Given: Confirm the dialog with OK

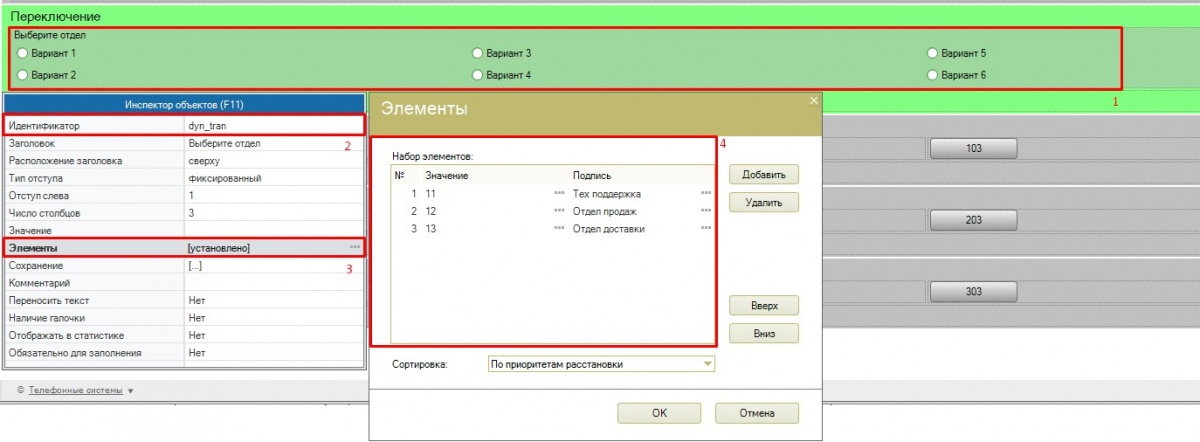Looking at the screenshot, I should click(x=659, y=413).
